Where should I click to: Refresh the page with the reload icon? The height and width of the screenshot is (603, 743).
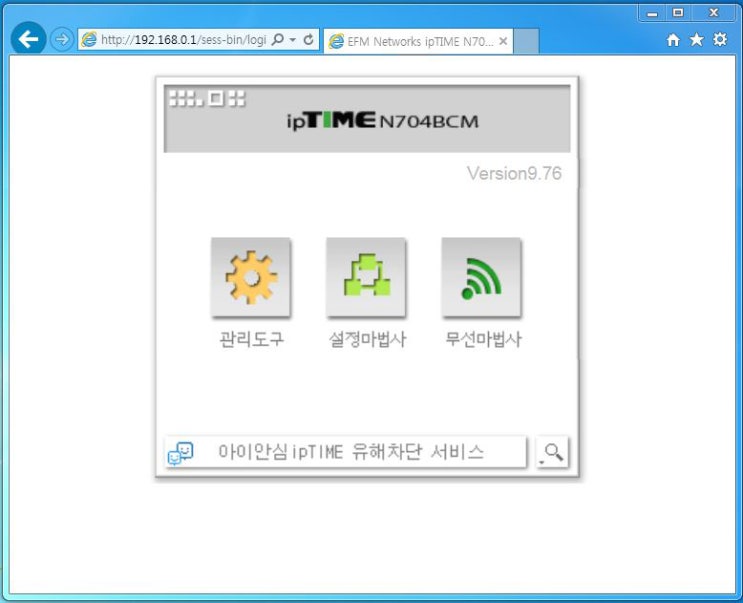point(308,40)
